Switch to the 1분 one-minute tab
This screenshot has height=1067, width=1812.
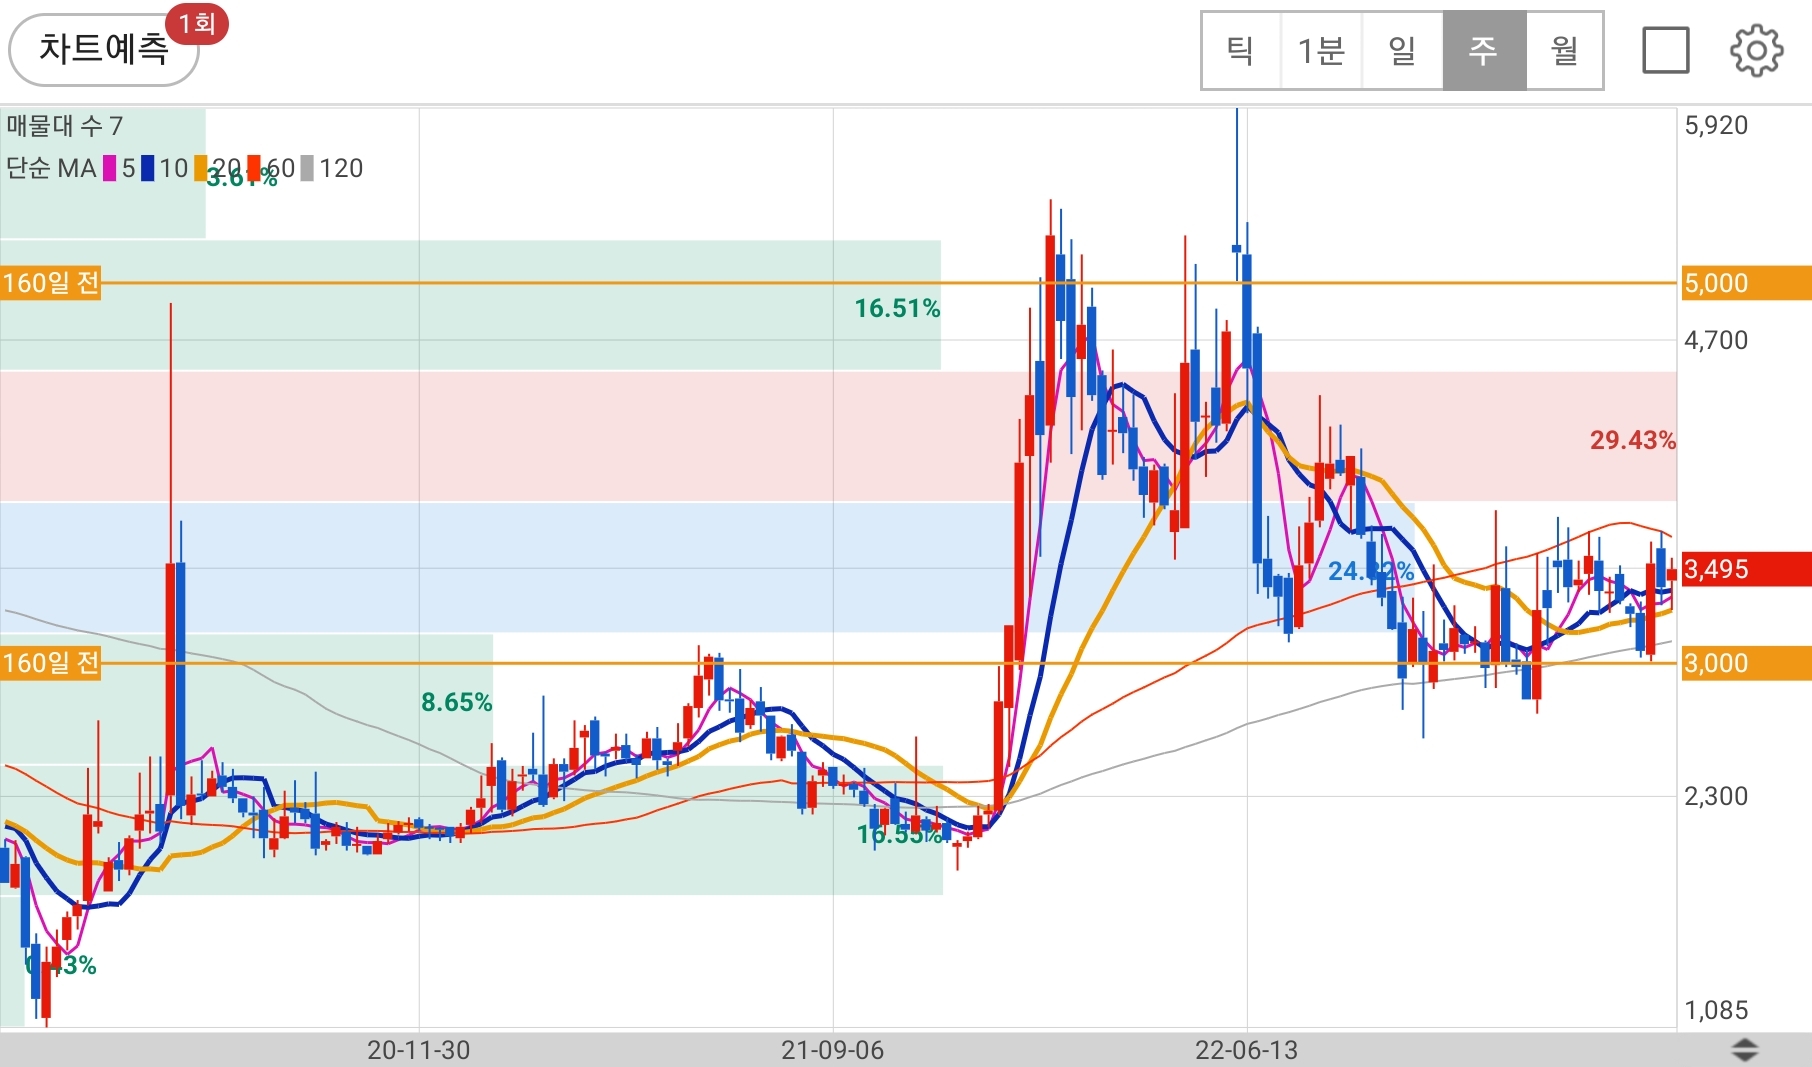pos(1321,50)
